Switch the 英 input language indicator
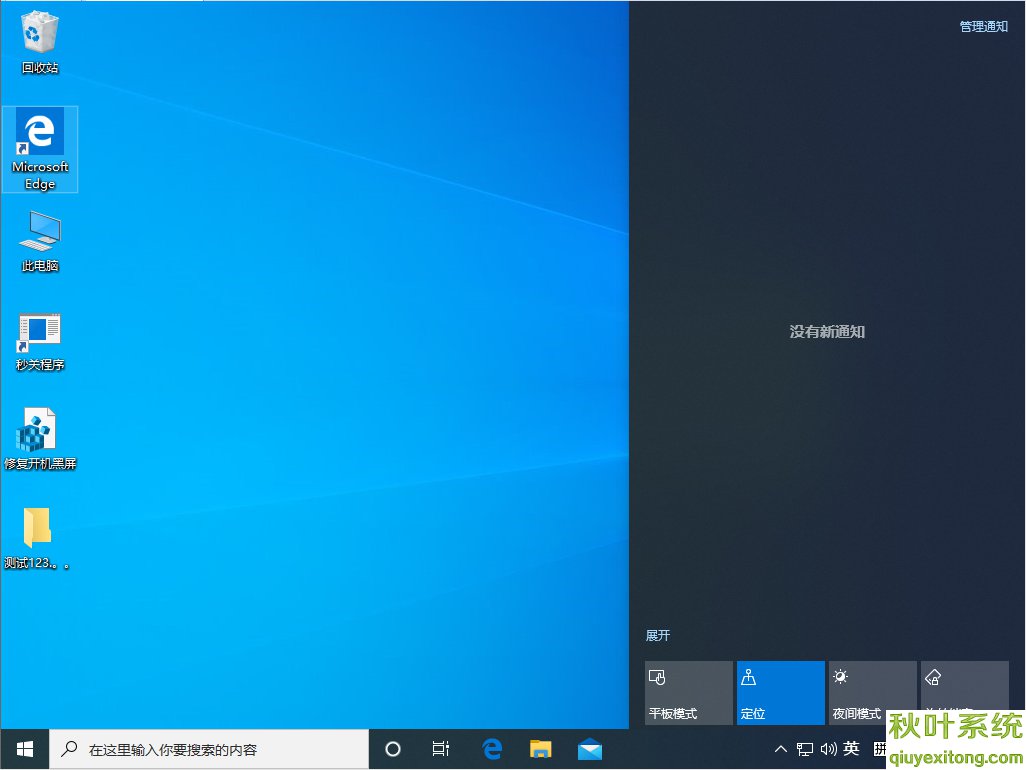Viewport: 1026px width, 770px height. click(x=851, y=748)
